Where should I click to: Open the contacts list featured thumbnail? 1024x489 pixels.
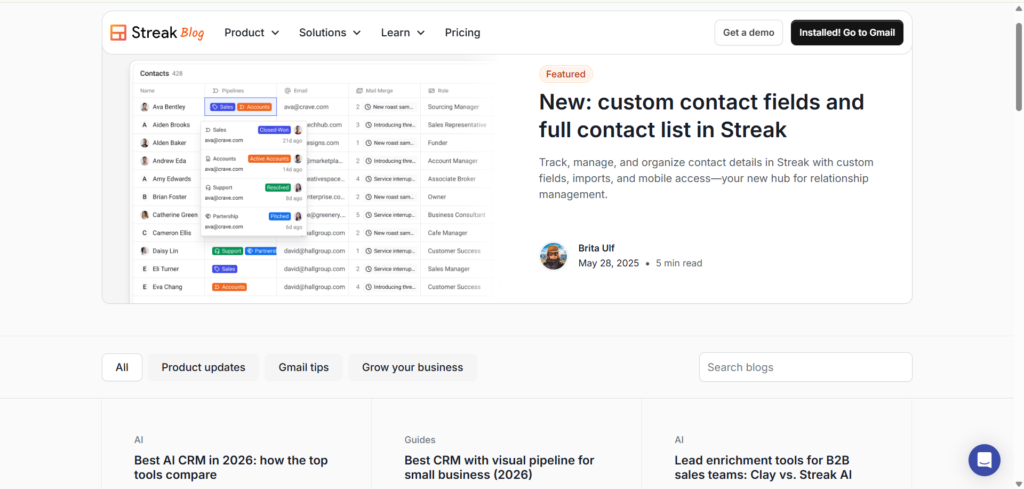(x=313, y=181)
